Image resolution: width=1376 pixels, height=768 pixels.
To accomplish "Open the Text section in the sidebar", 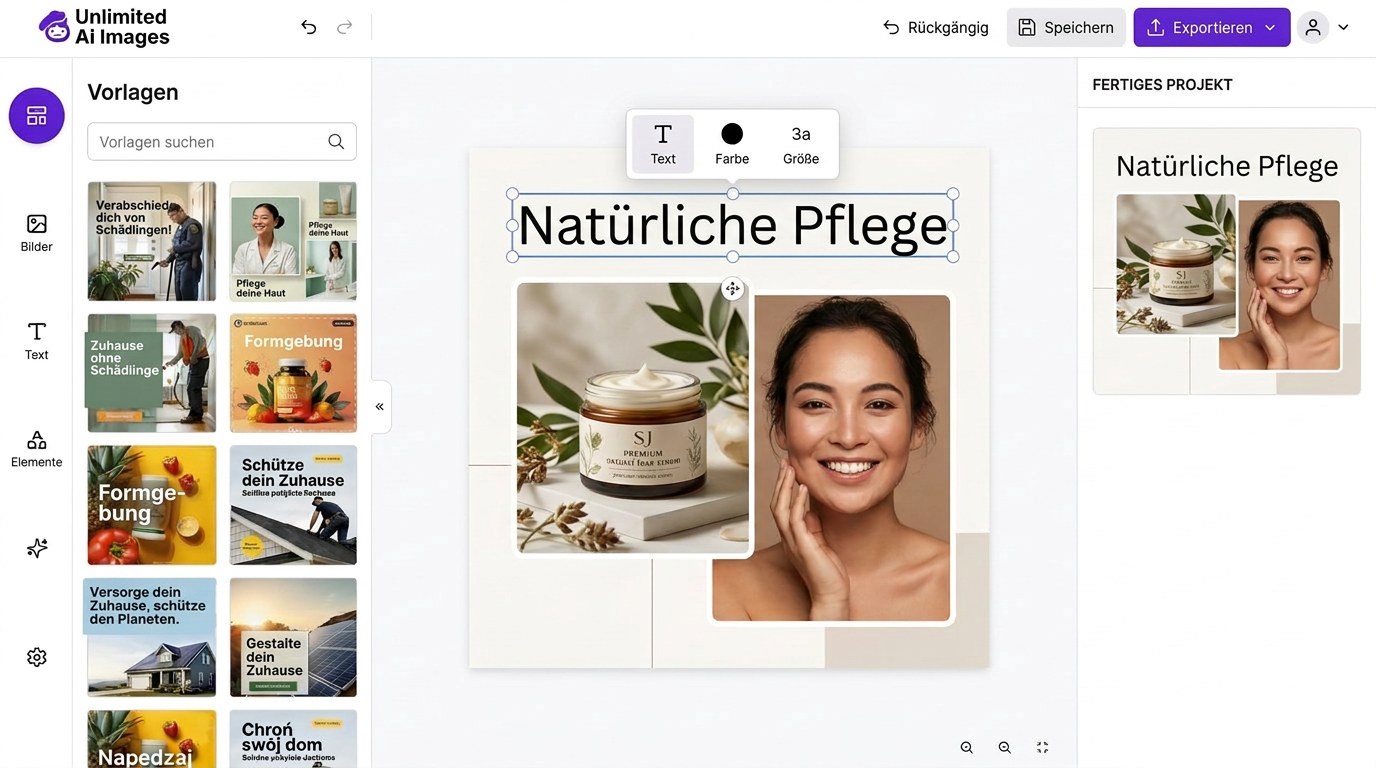I will click(37, 341).
